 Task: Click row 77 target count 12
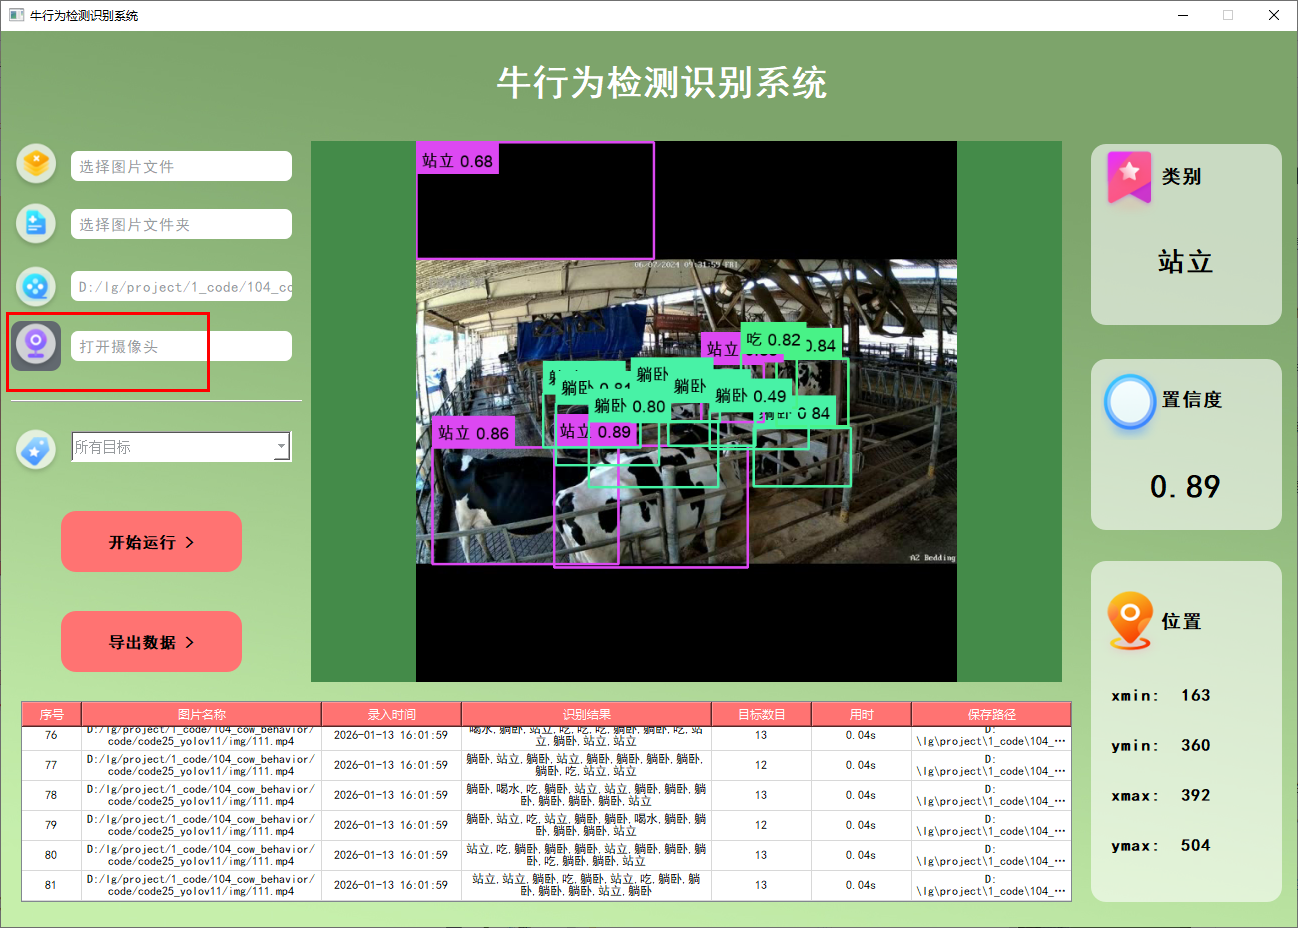[x=761, y=765]
